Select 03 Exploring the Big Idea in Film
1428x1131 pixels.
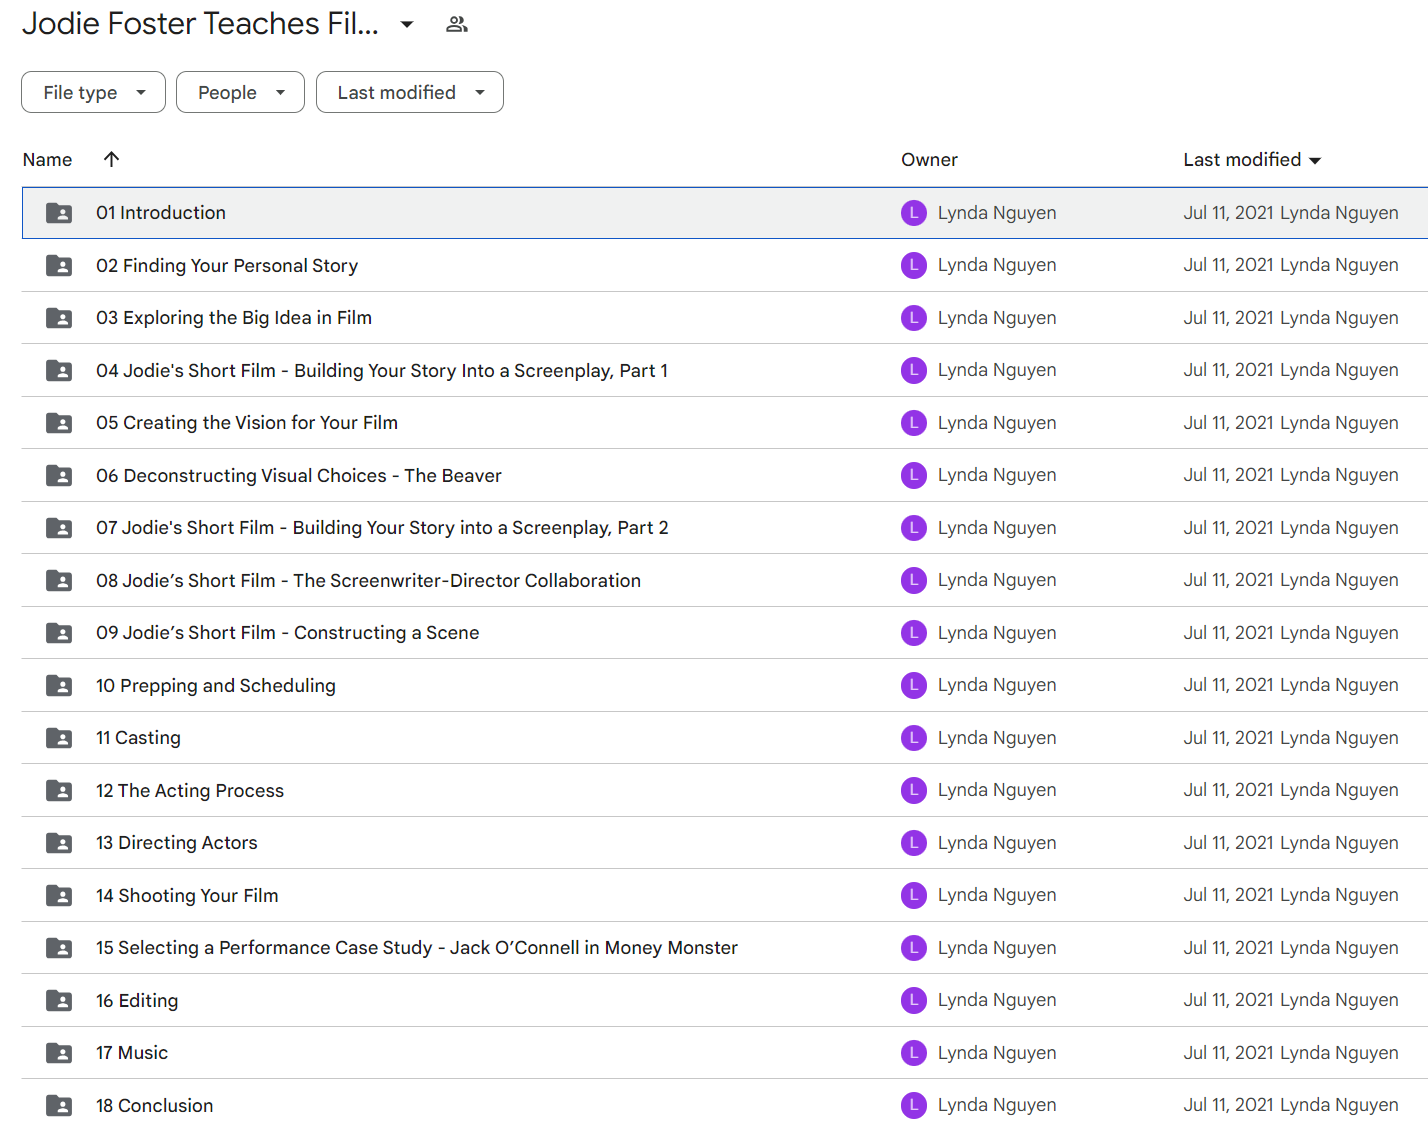(234, 318)
